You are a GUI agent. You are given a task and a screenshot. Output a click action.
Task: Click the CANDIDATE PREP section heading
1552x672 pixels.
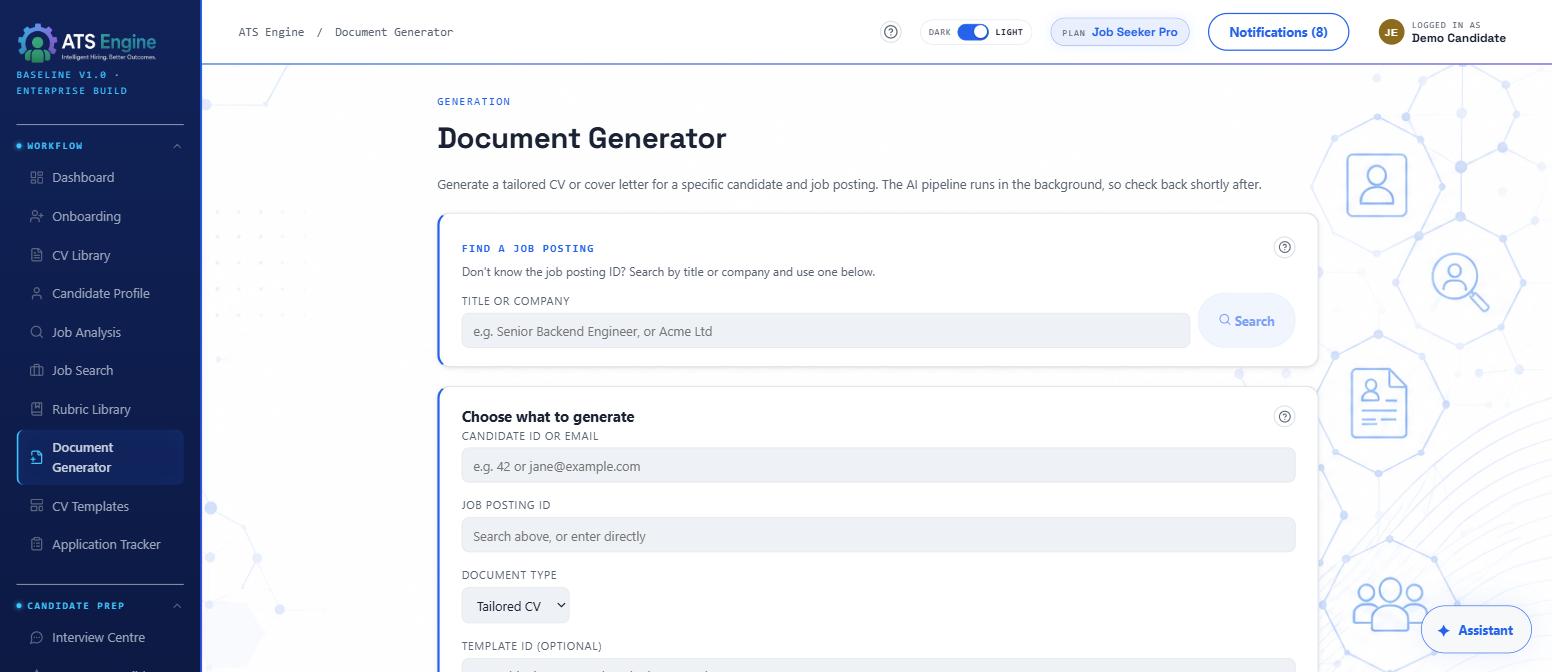(x=76, y=606)
